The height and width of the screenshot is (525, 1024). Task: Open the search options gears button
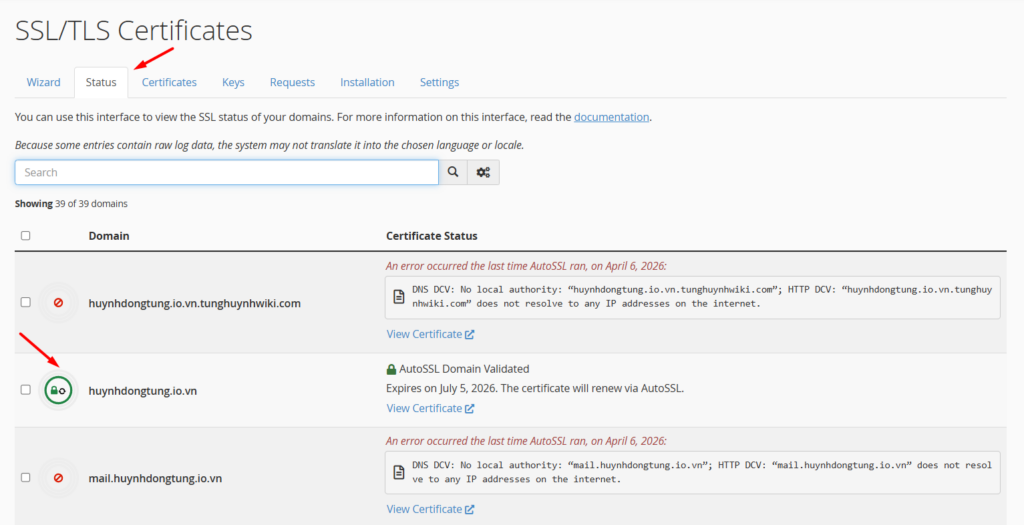(x=483, y=172)
